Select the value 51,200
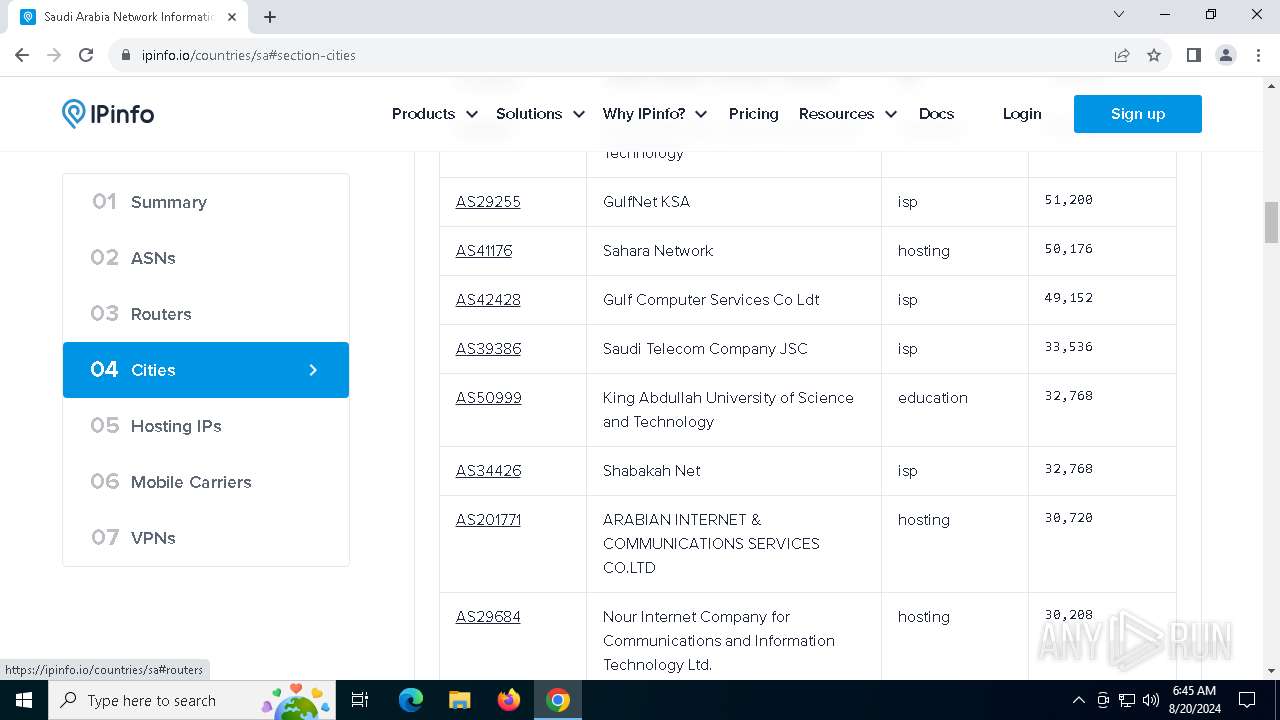1280x720 pixels. click(x=1069, y=200)
